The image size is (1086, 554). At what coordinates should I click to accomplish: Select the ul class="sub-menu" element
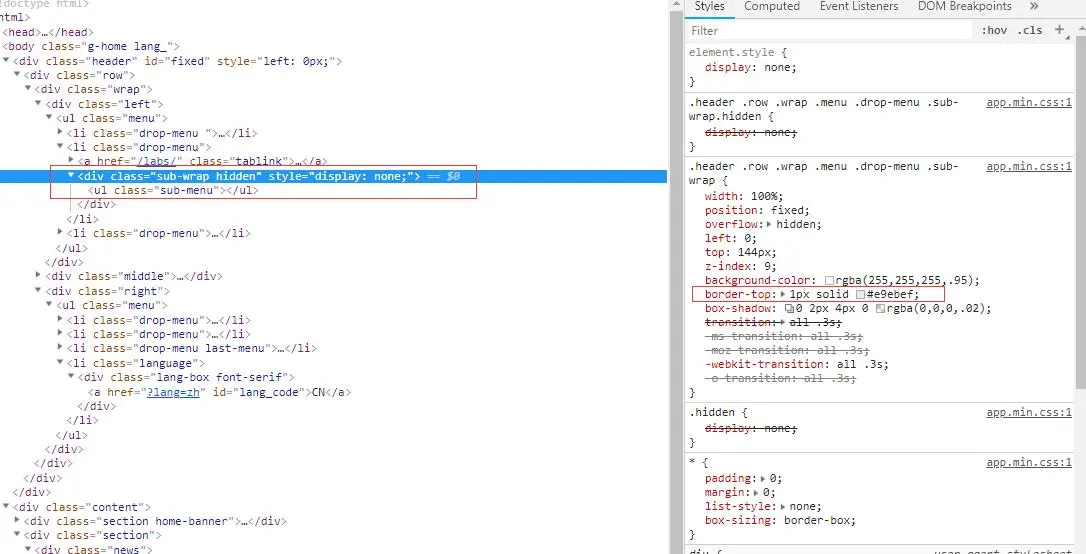pyautogui.click(x=173, y=190)
